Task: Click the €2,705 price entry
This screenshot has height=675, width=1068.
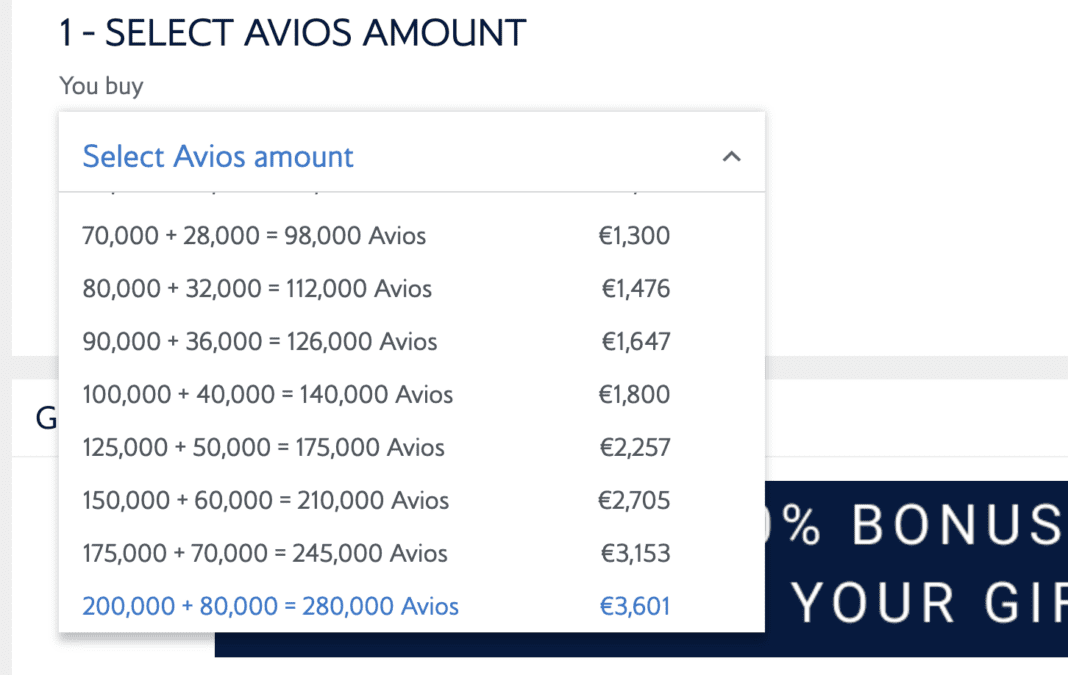Action: pos(634,501)
